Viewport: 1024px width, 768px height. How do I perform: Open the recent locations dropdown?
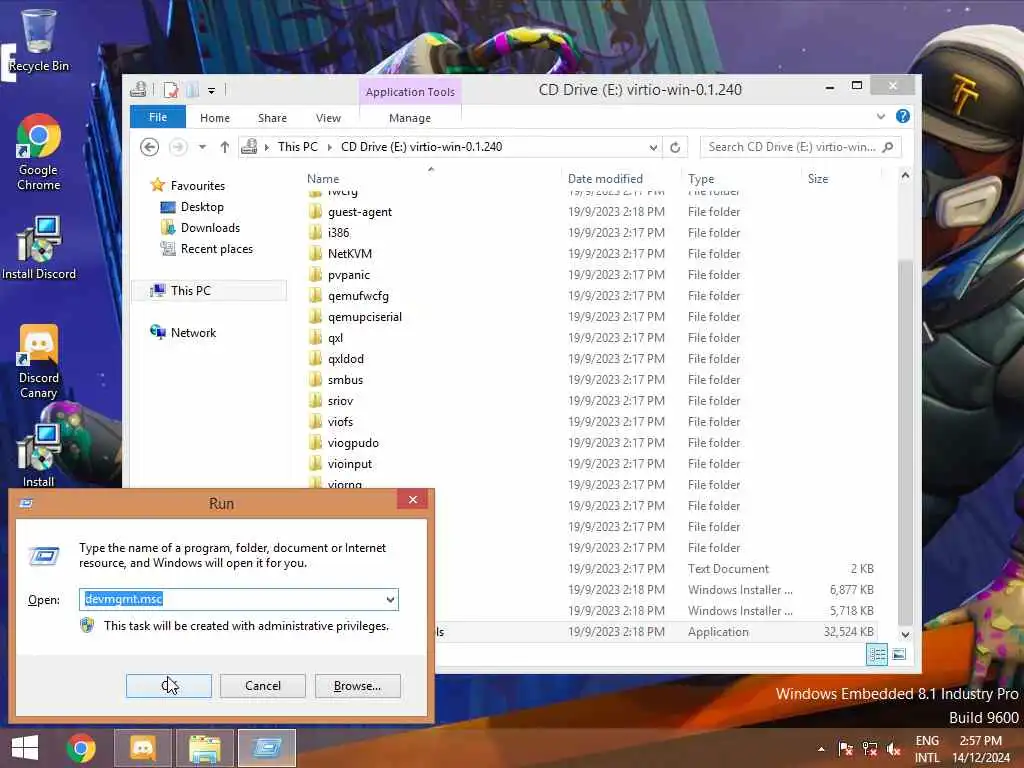click(202, 147)
